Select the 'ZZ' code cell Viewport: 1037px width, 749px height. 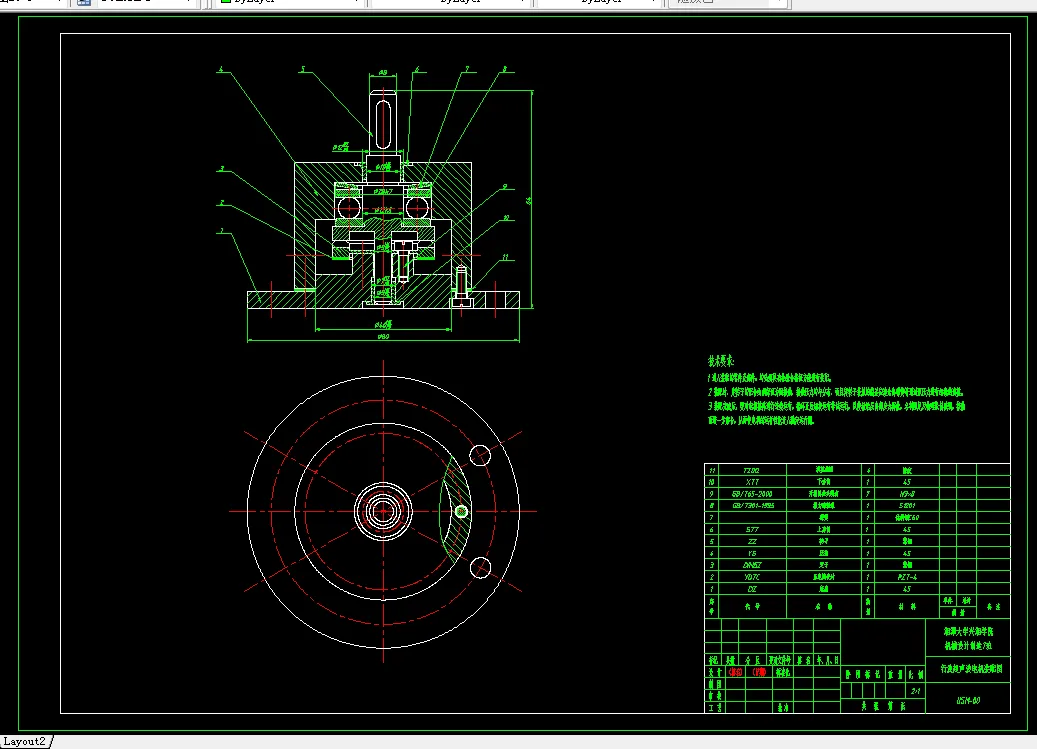(x=751, y=541)
